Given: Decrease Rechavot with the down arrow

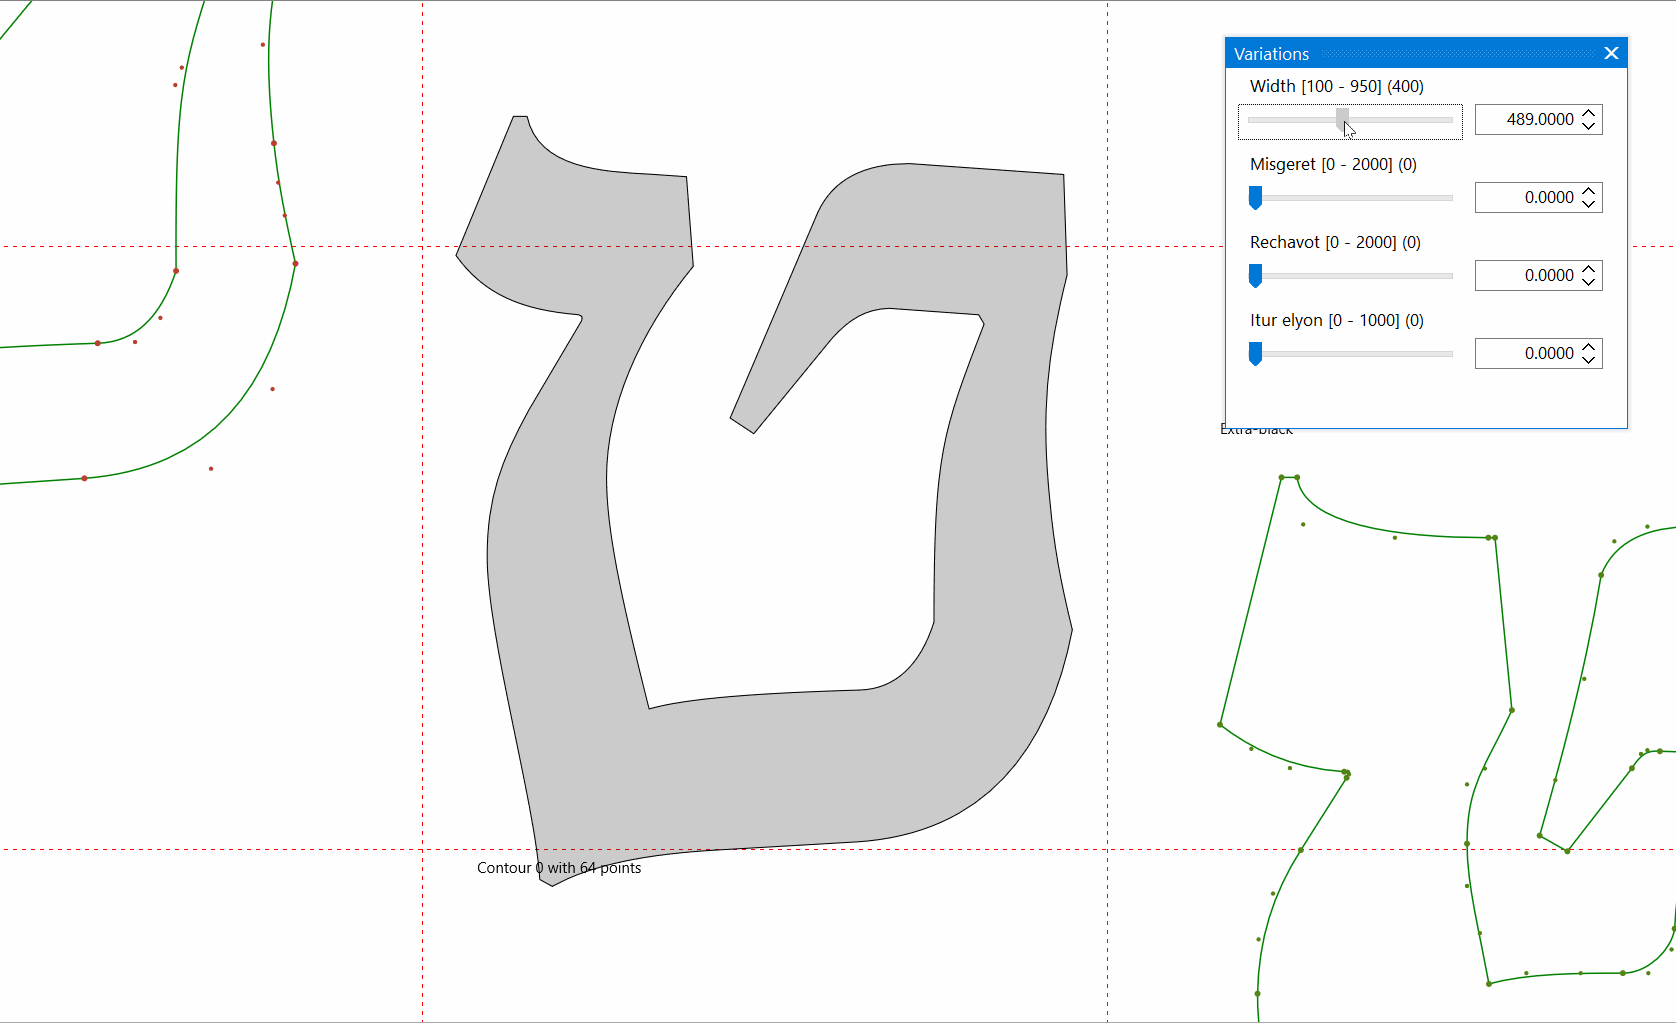Looking at the screenshot, I should (x=1589, y=283).
